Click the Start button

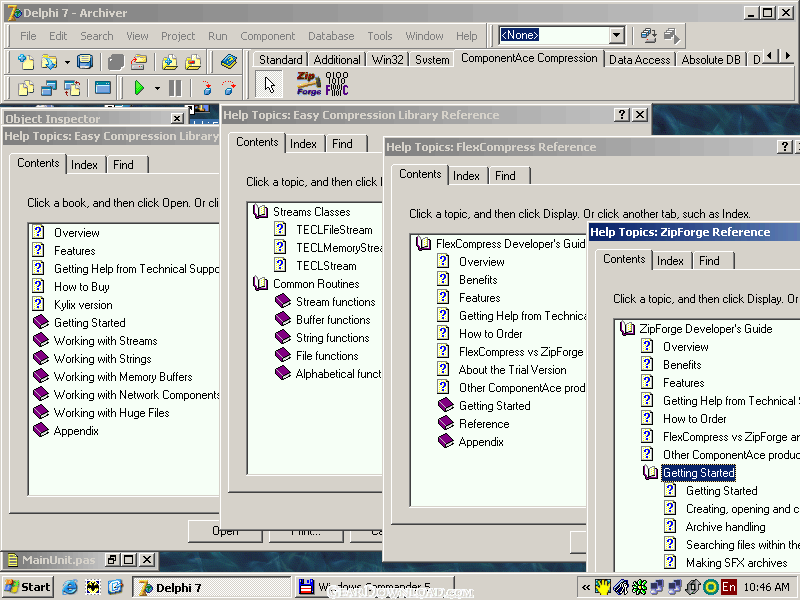tap(28, 587)
